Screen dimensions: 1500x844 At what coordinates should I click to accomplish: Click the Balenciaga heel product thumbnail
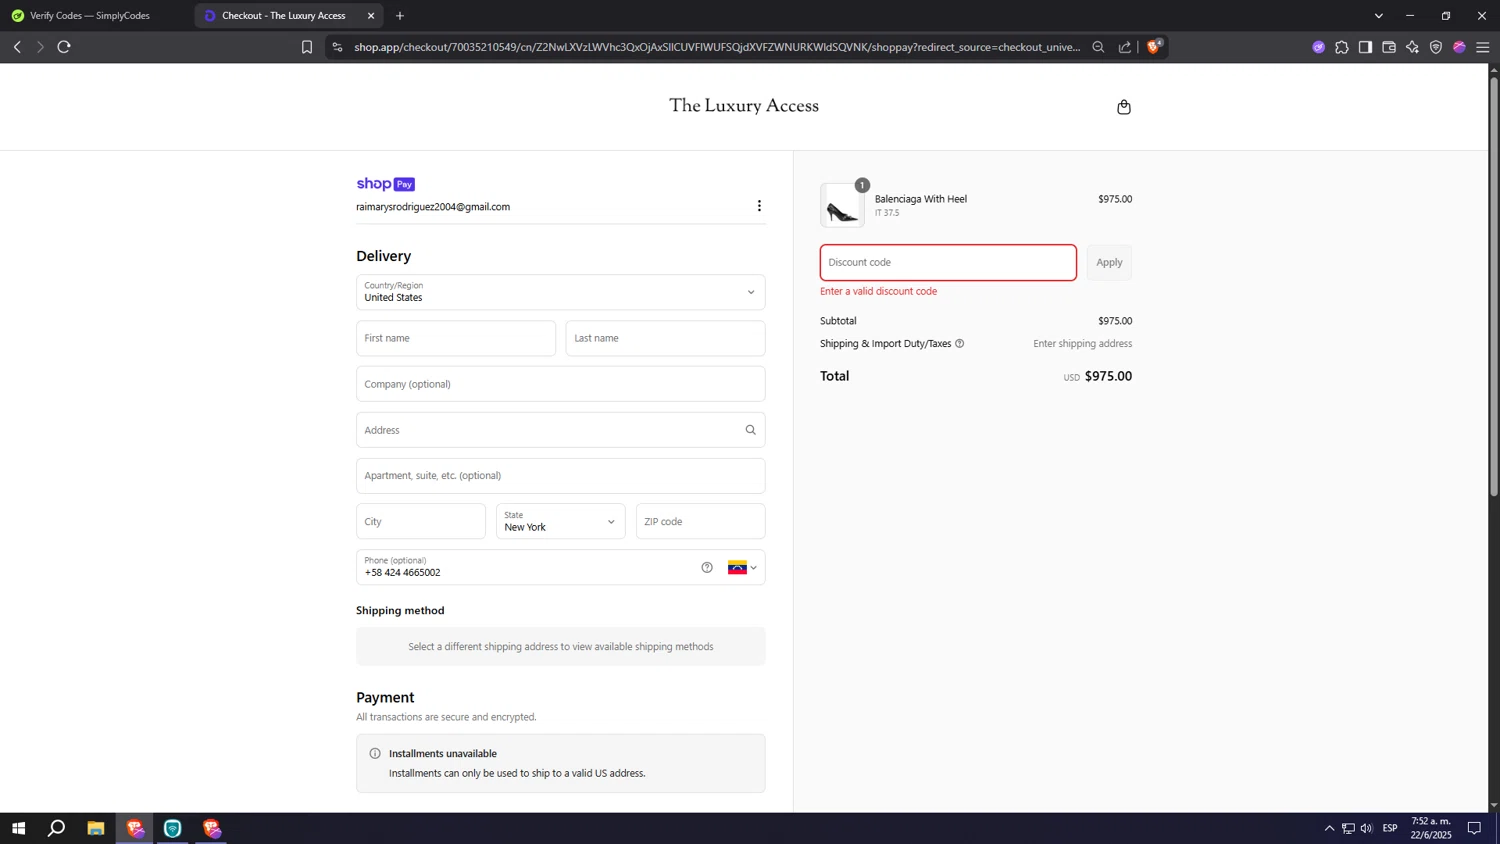pyautogui.click(x=842, y=205)
